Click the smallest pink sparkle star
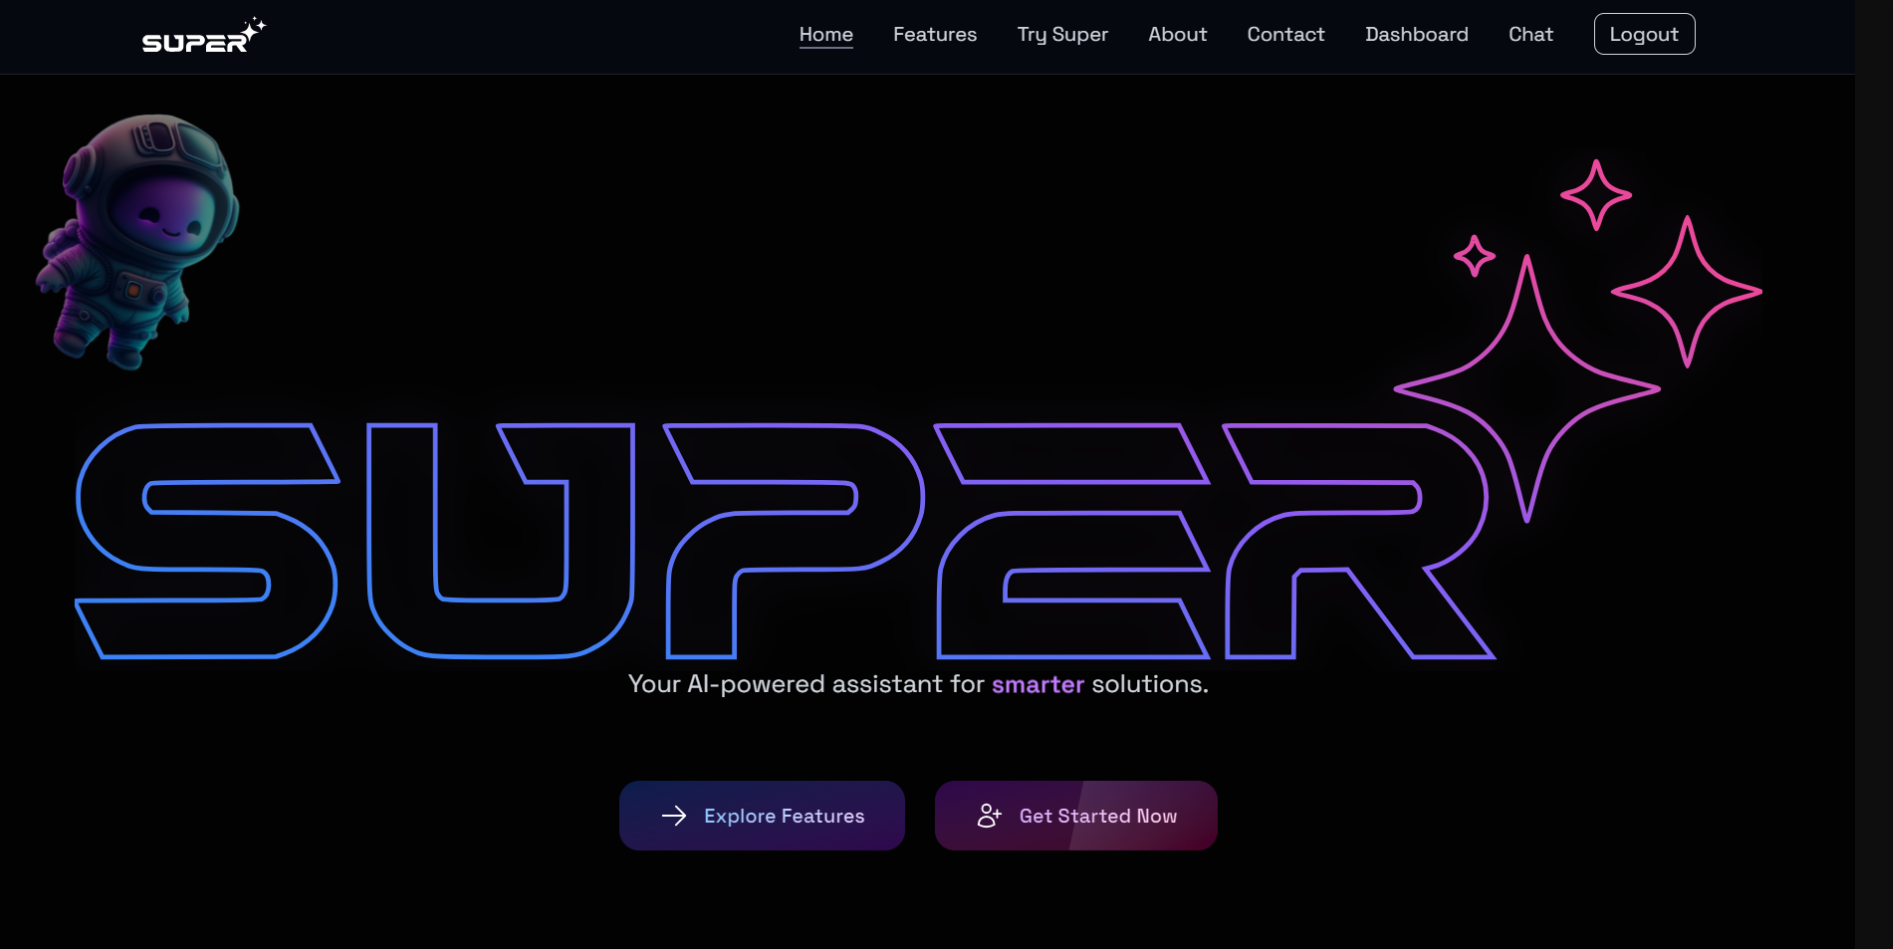Viewport: 1893px width, 949px height. click(1474, 256)
